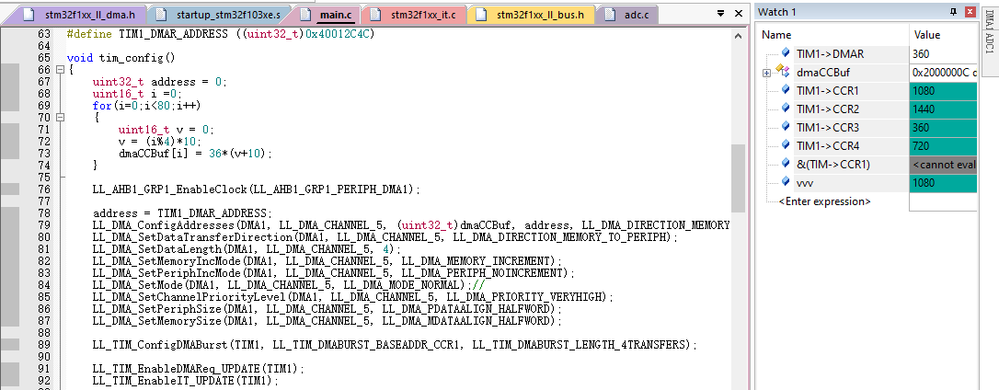This screenshot has width=999, height=390.
Task: Click the Watch 1 panel title
Action: click(777, 11)
